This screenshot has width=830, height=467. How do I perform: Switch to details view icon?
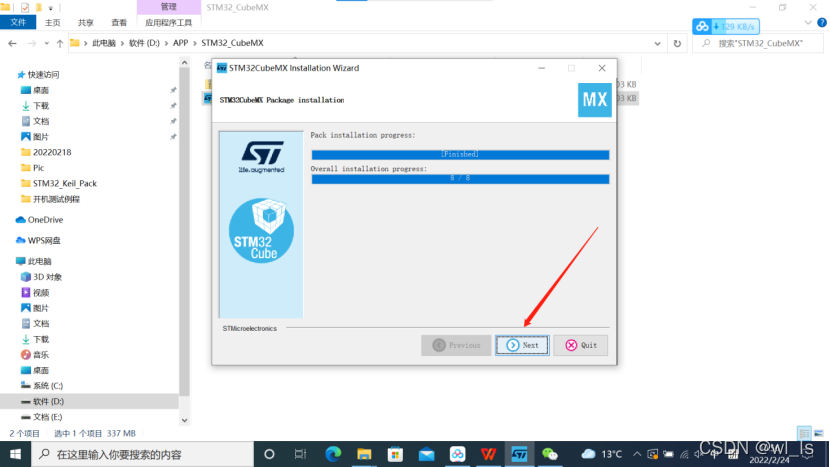(804, 433)
